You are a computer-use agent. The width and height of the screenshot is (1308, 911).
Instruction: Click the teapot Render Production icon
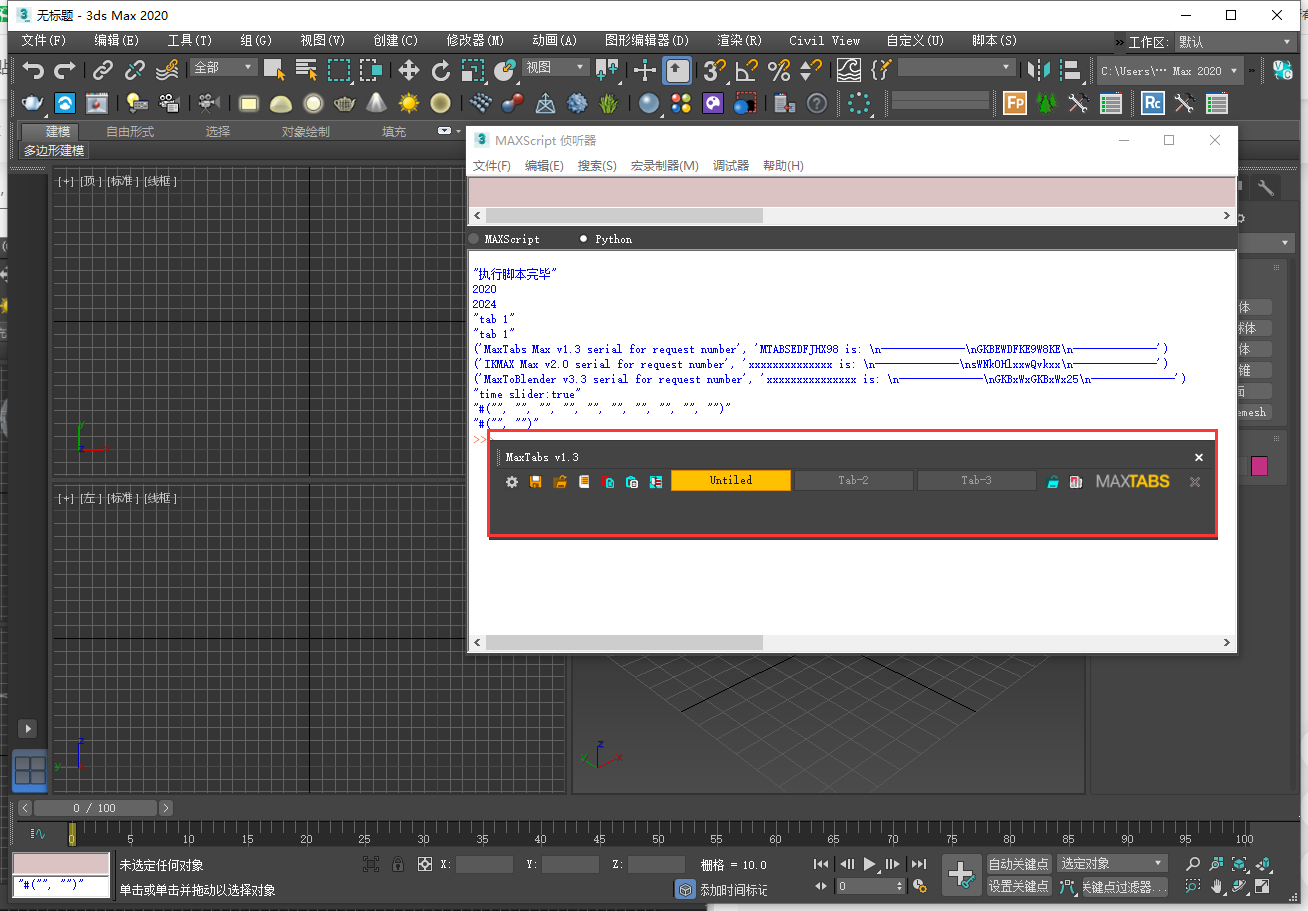33,103
